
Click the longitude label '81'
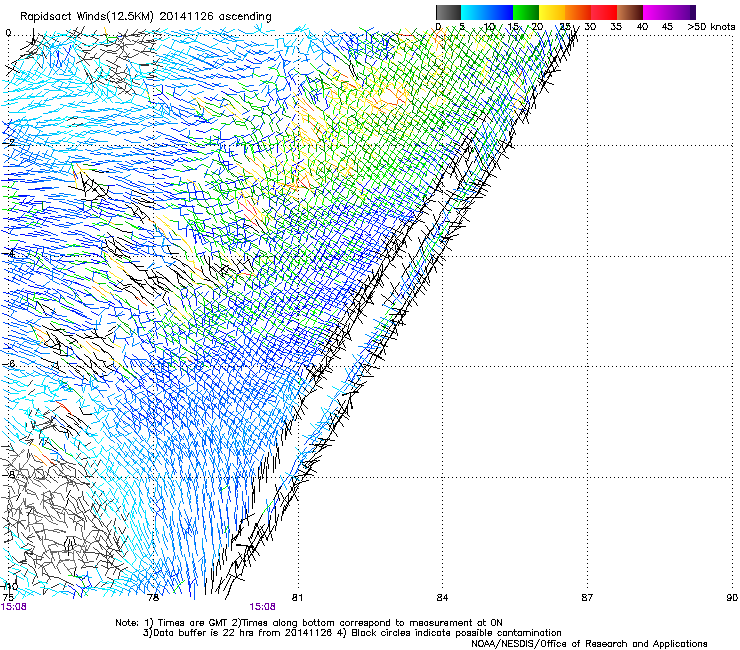coord(297,598)
